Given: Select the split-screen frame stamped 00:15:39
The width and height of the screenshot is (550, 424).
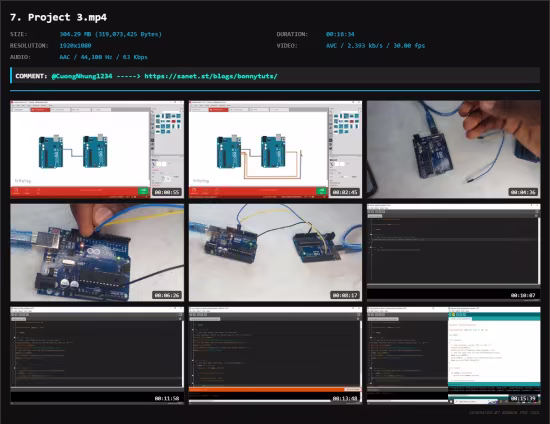Looking at the screenshot, I should [454, 356].
